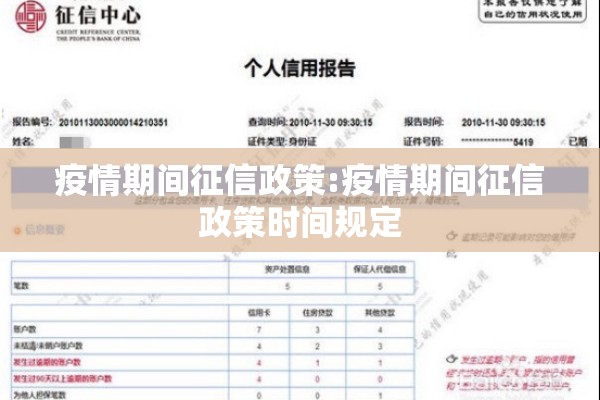Click the boxed notice in the top-right corner
Viewport: 600px width, 400px height.
[x=532, y=10]
